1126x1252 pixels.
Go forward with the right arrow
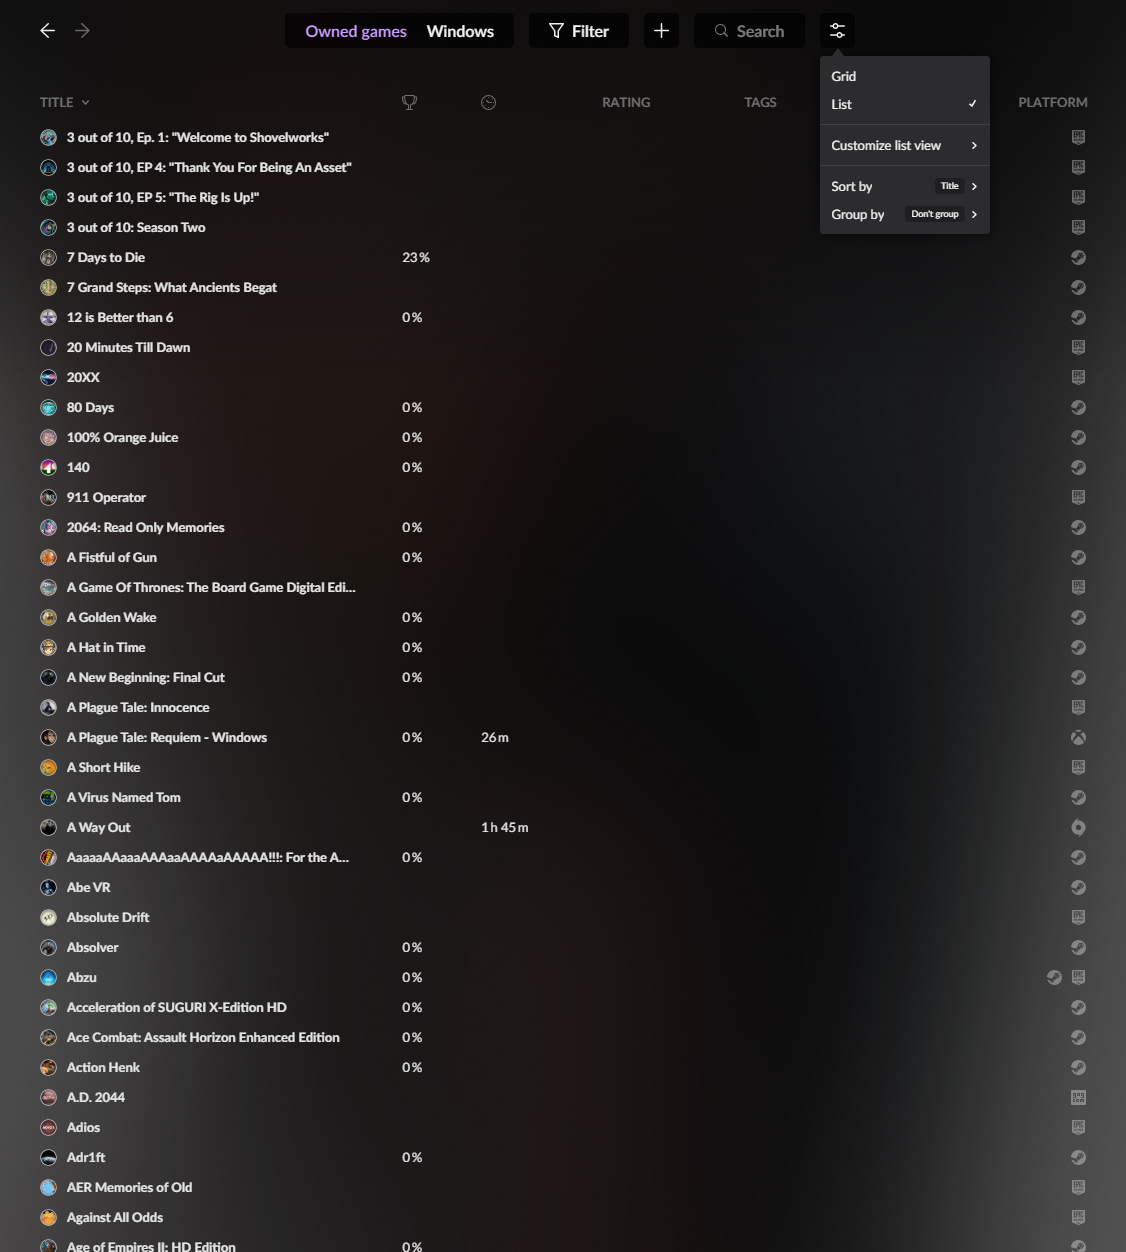[x=82, y=31]
